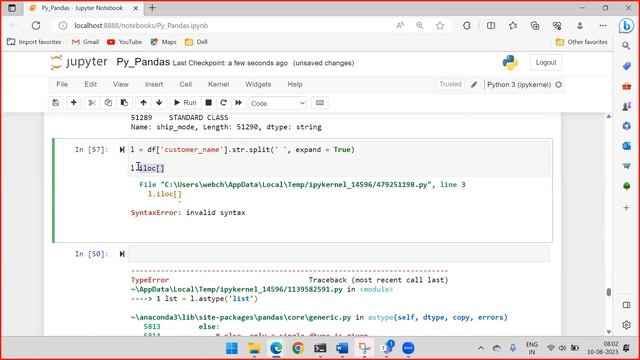
Task: Click into the empty code cell In [50]
Action: (339, 254)
